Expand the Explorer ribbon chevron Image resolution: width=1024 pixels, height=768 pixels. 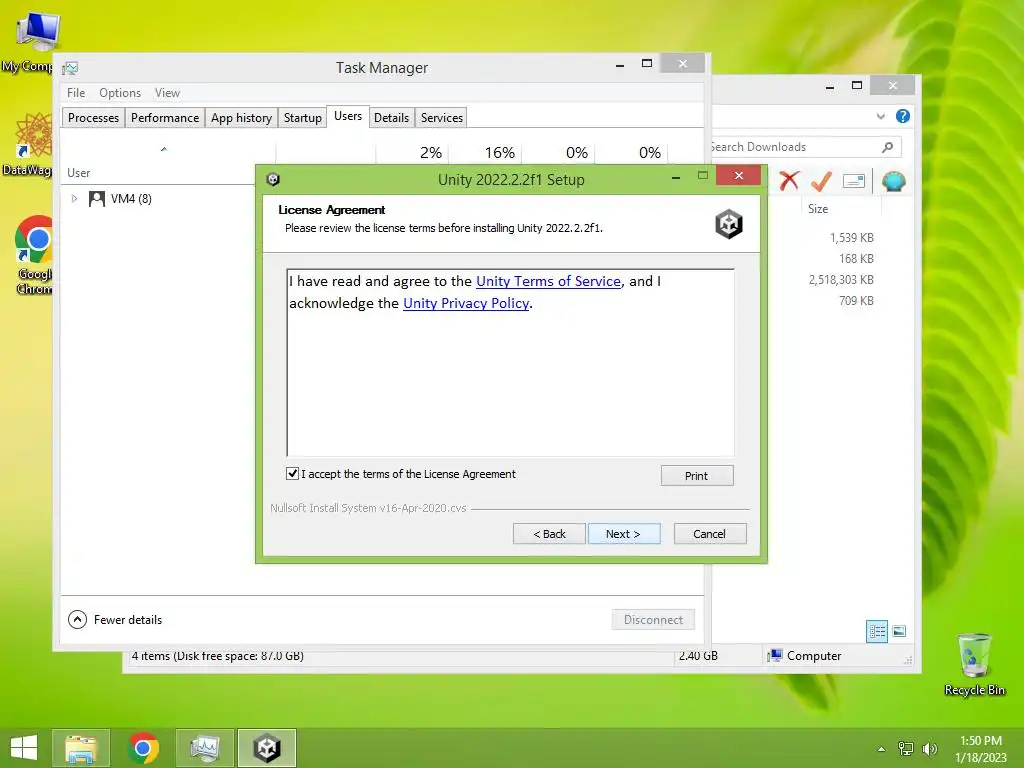pos(880,116)
